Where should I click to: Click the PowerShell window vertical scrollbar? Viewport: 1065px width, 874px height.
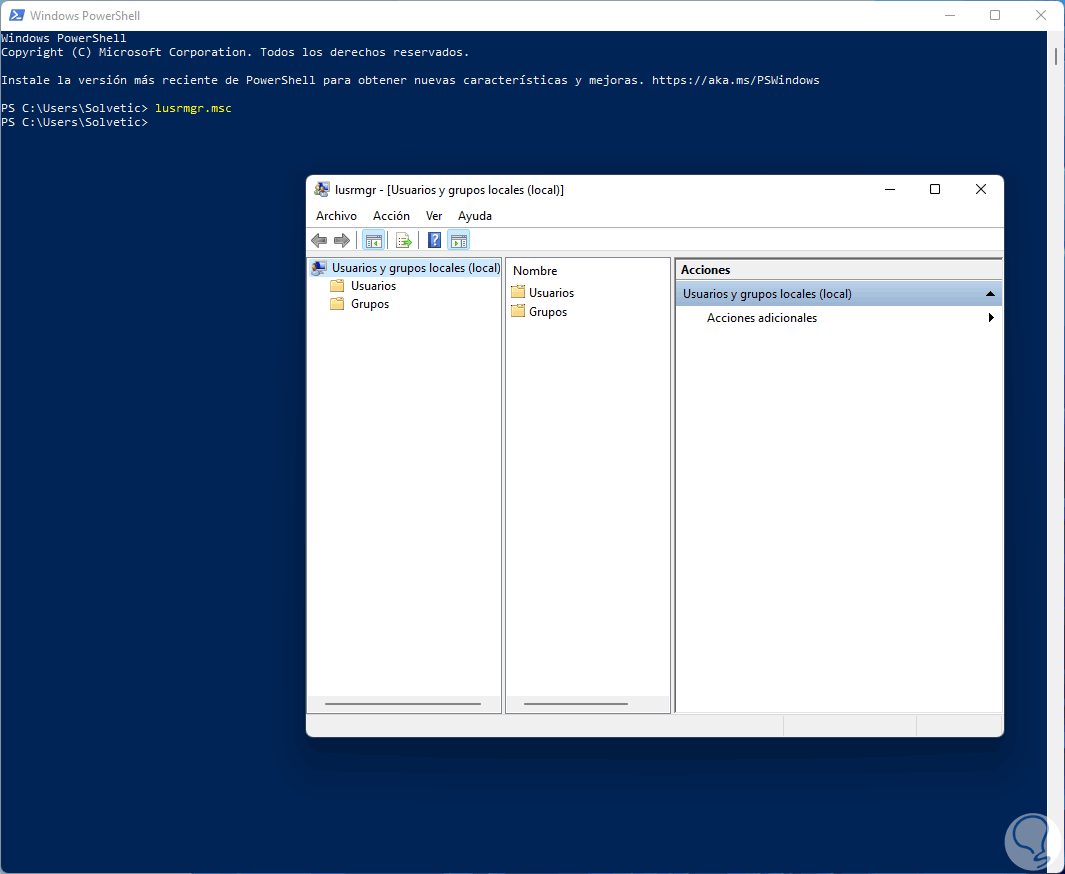coord(1056,56)
